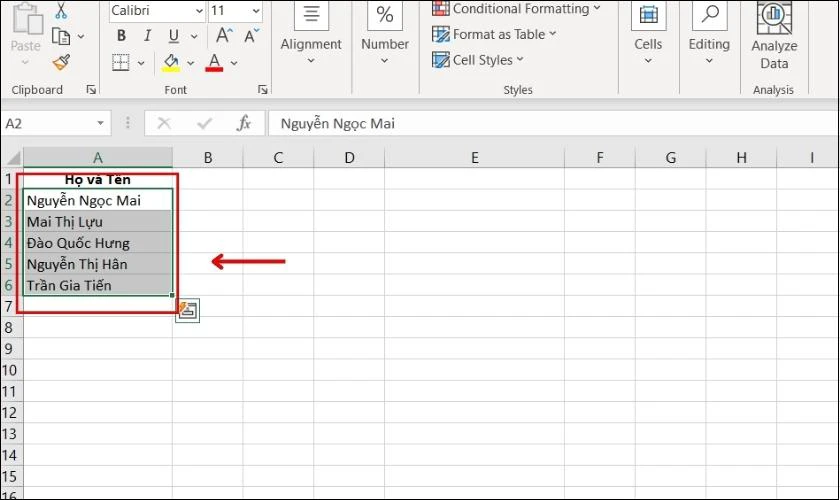Screen dimensions: 840x500
Task: Select column A header
Action: coord(98,158)
